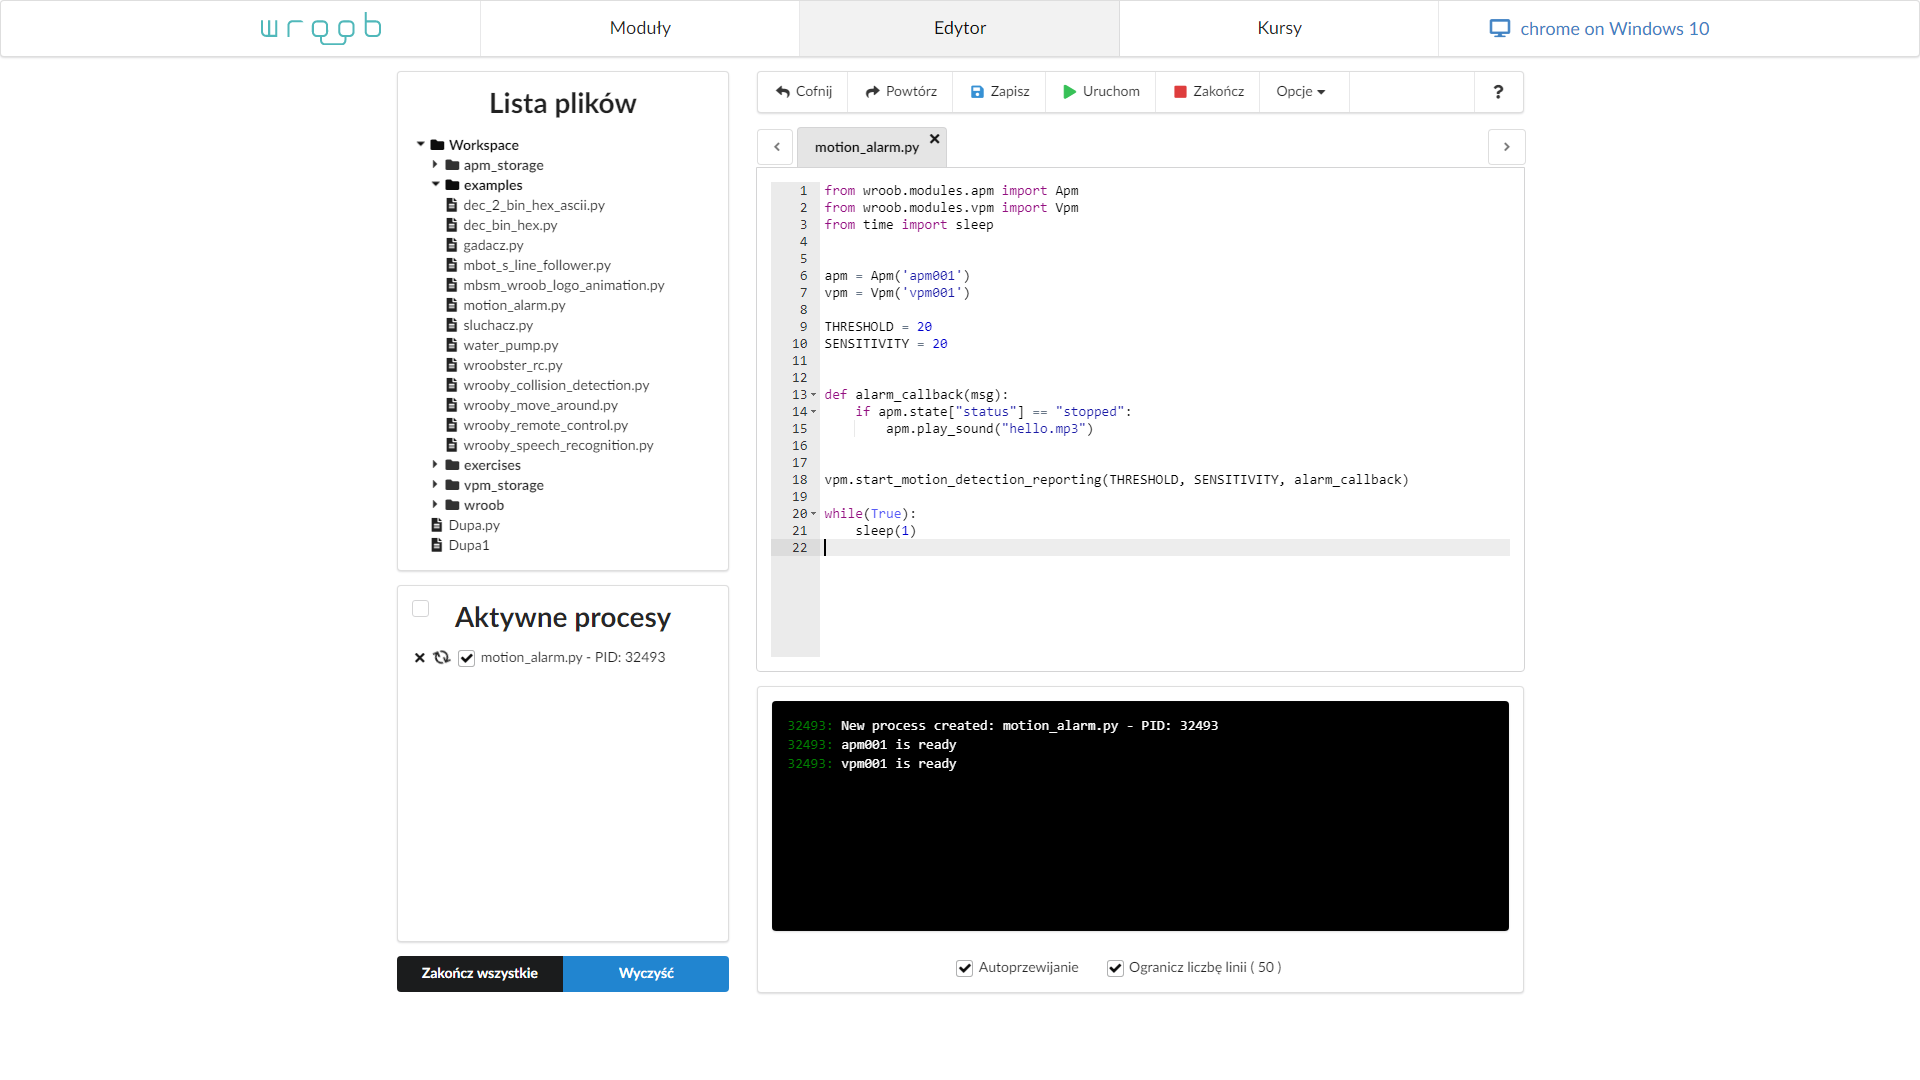Select the motion_alarm.py editor tab

click(866, 147)
